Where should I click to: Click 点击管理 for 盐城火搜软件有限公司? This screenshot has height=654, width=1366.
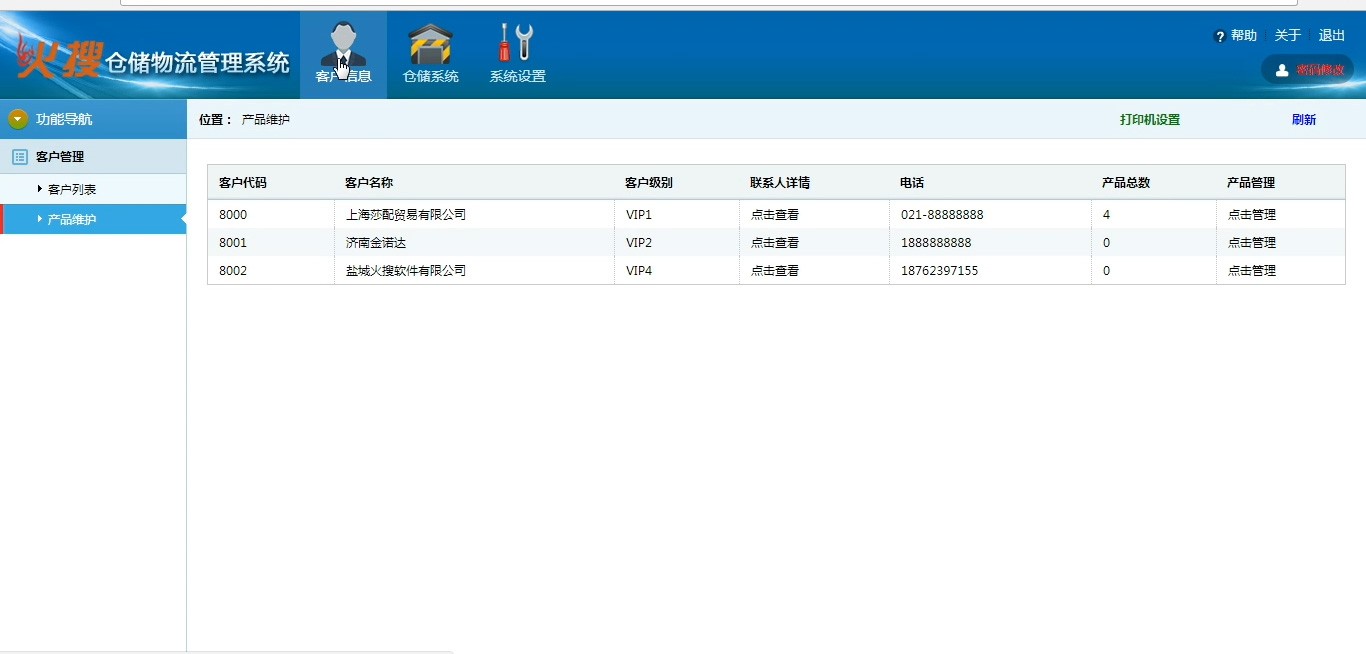click(1252, 271)
